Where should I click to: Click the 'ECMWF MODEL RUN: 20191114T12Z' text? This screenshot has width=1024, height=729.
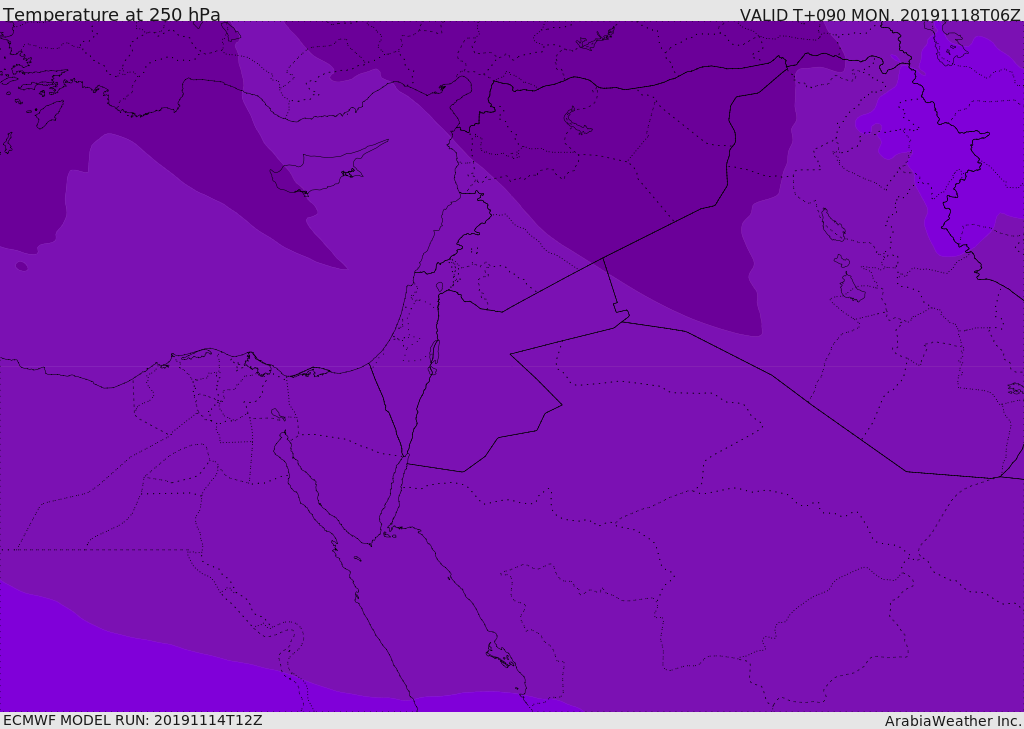tap(133, 720)
